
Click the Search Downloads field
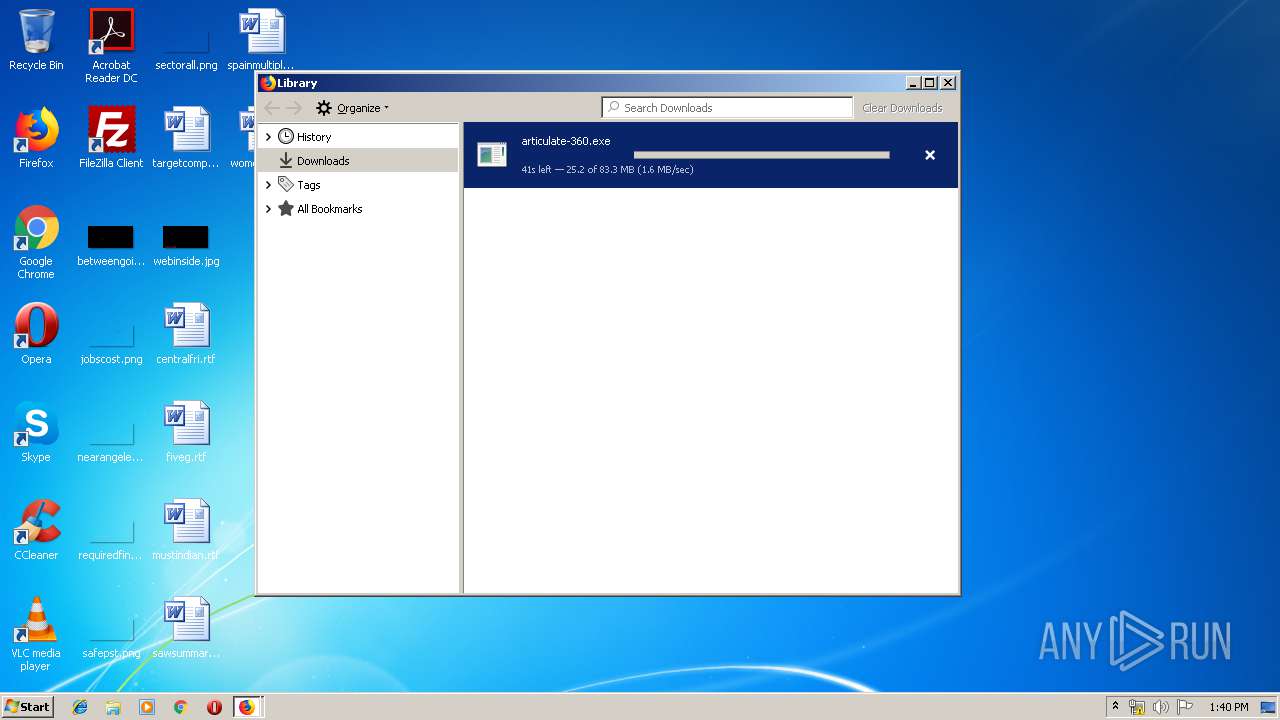[x=727, y=107]
